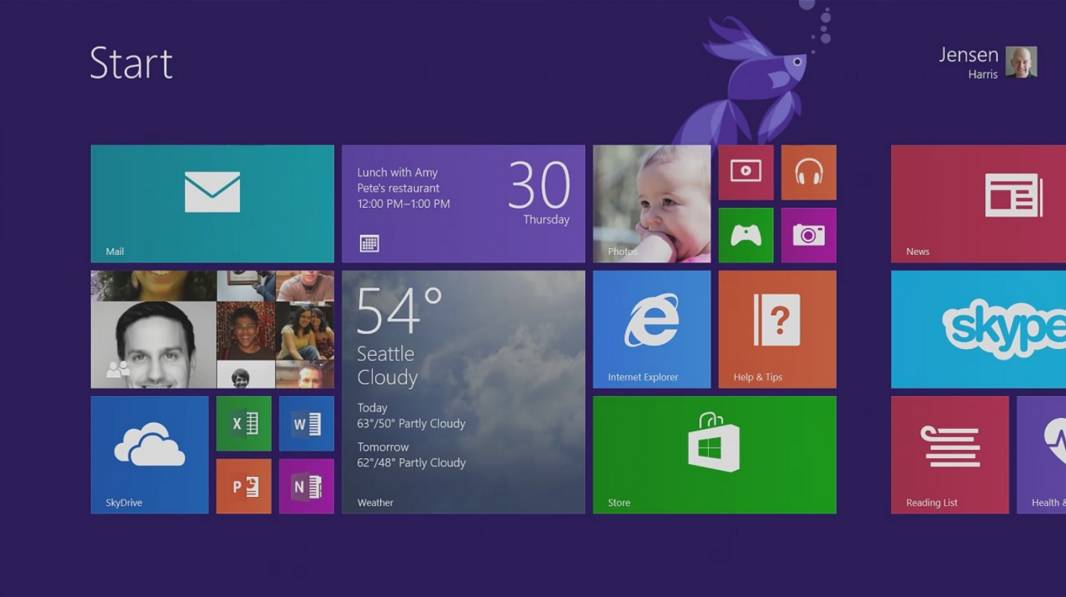Launch the Music headphones tile
The height and width of the screenshot is (597, 1066).
click(808, 172)
